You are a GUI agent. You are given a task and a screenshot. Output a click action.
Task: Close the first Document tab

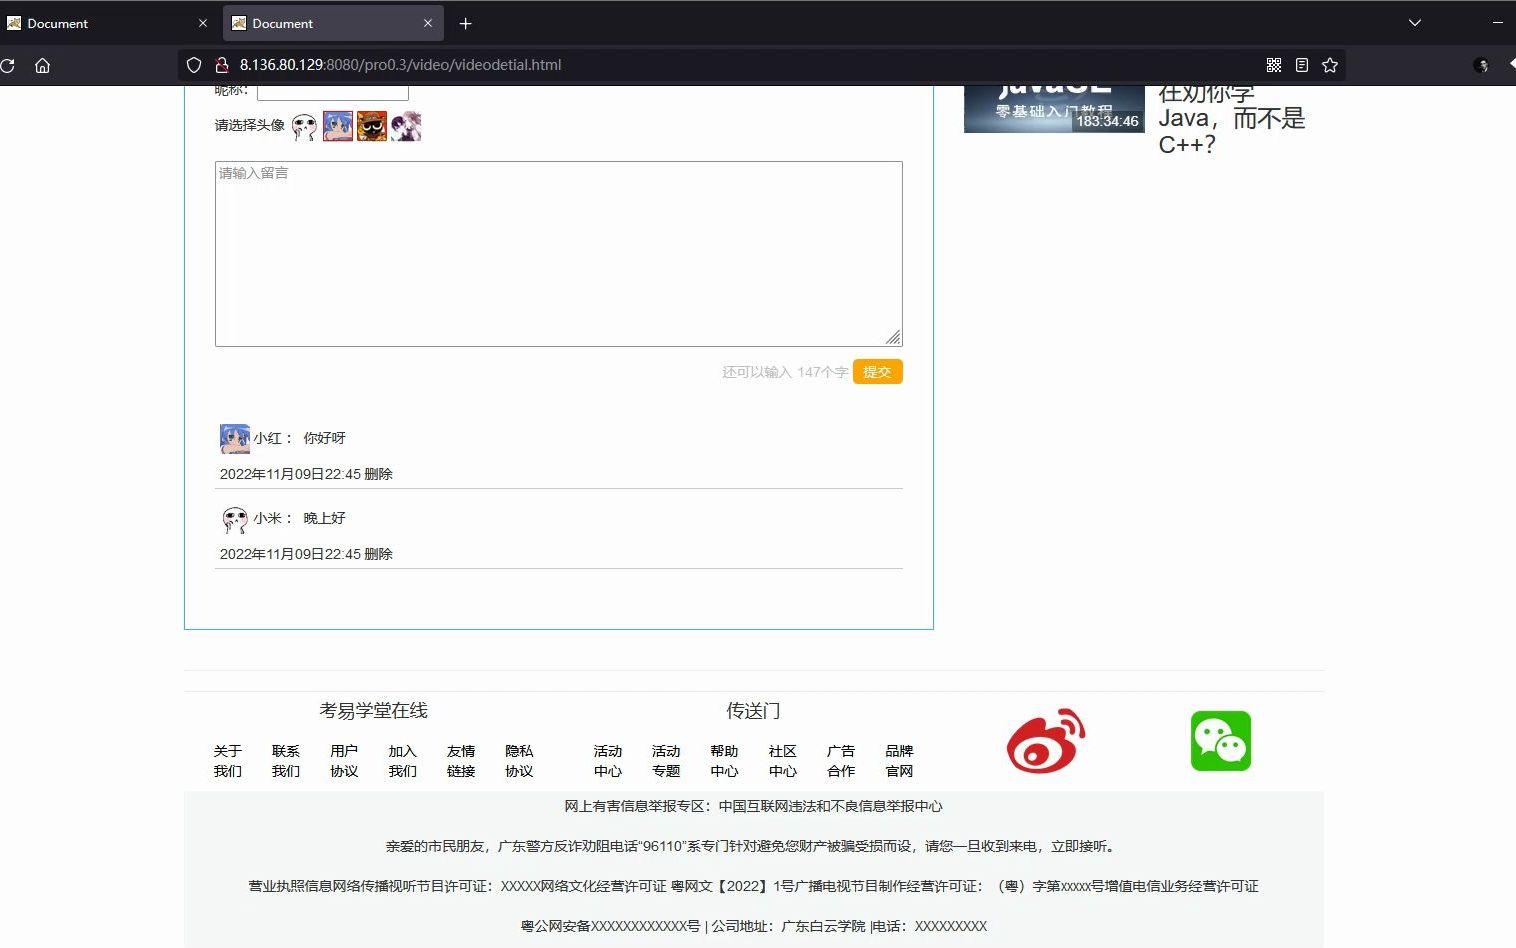[203, 23]
